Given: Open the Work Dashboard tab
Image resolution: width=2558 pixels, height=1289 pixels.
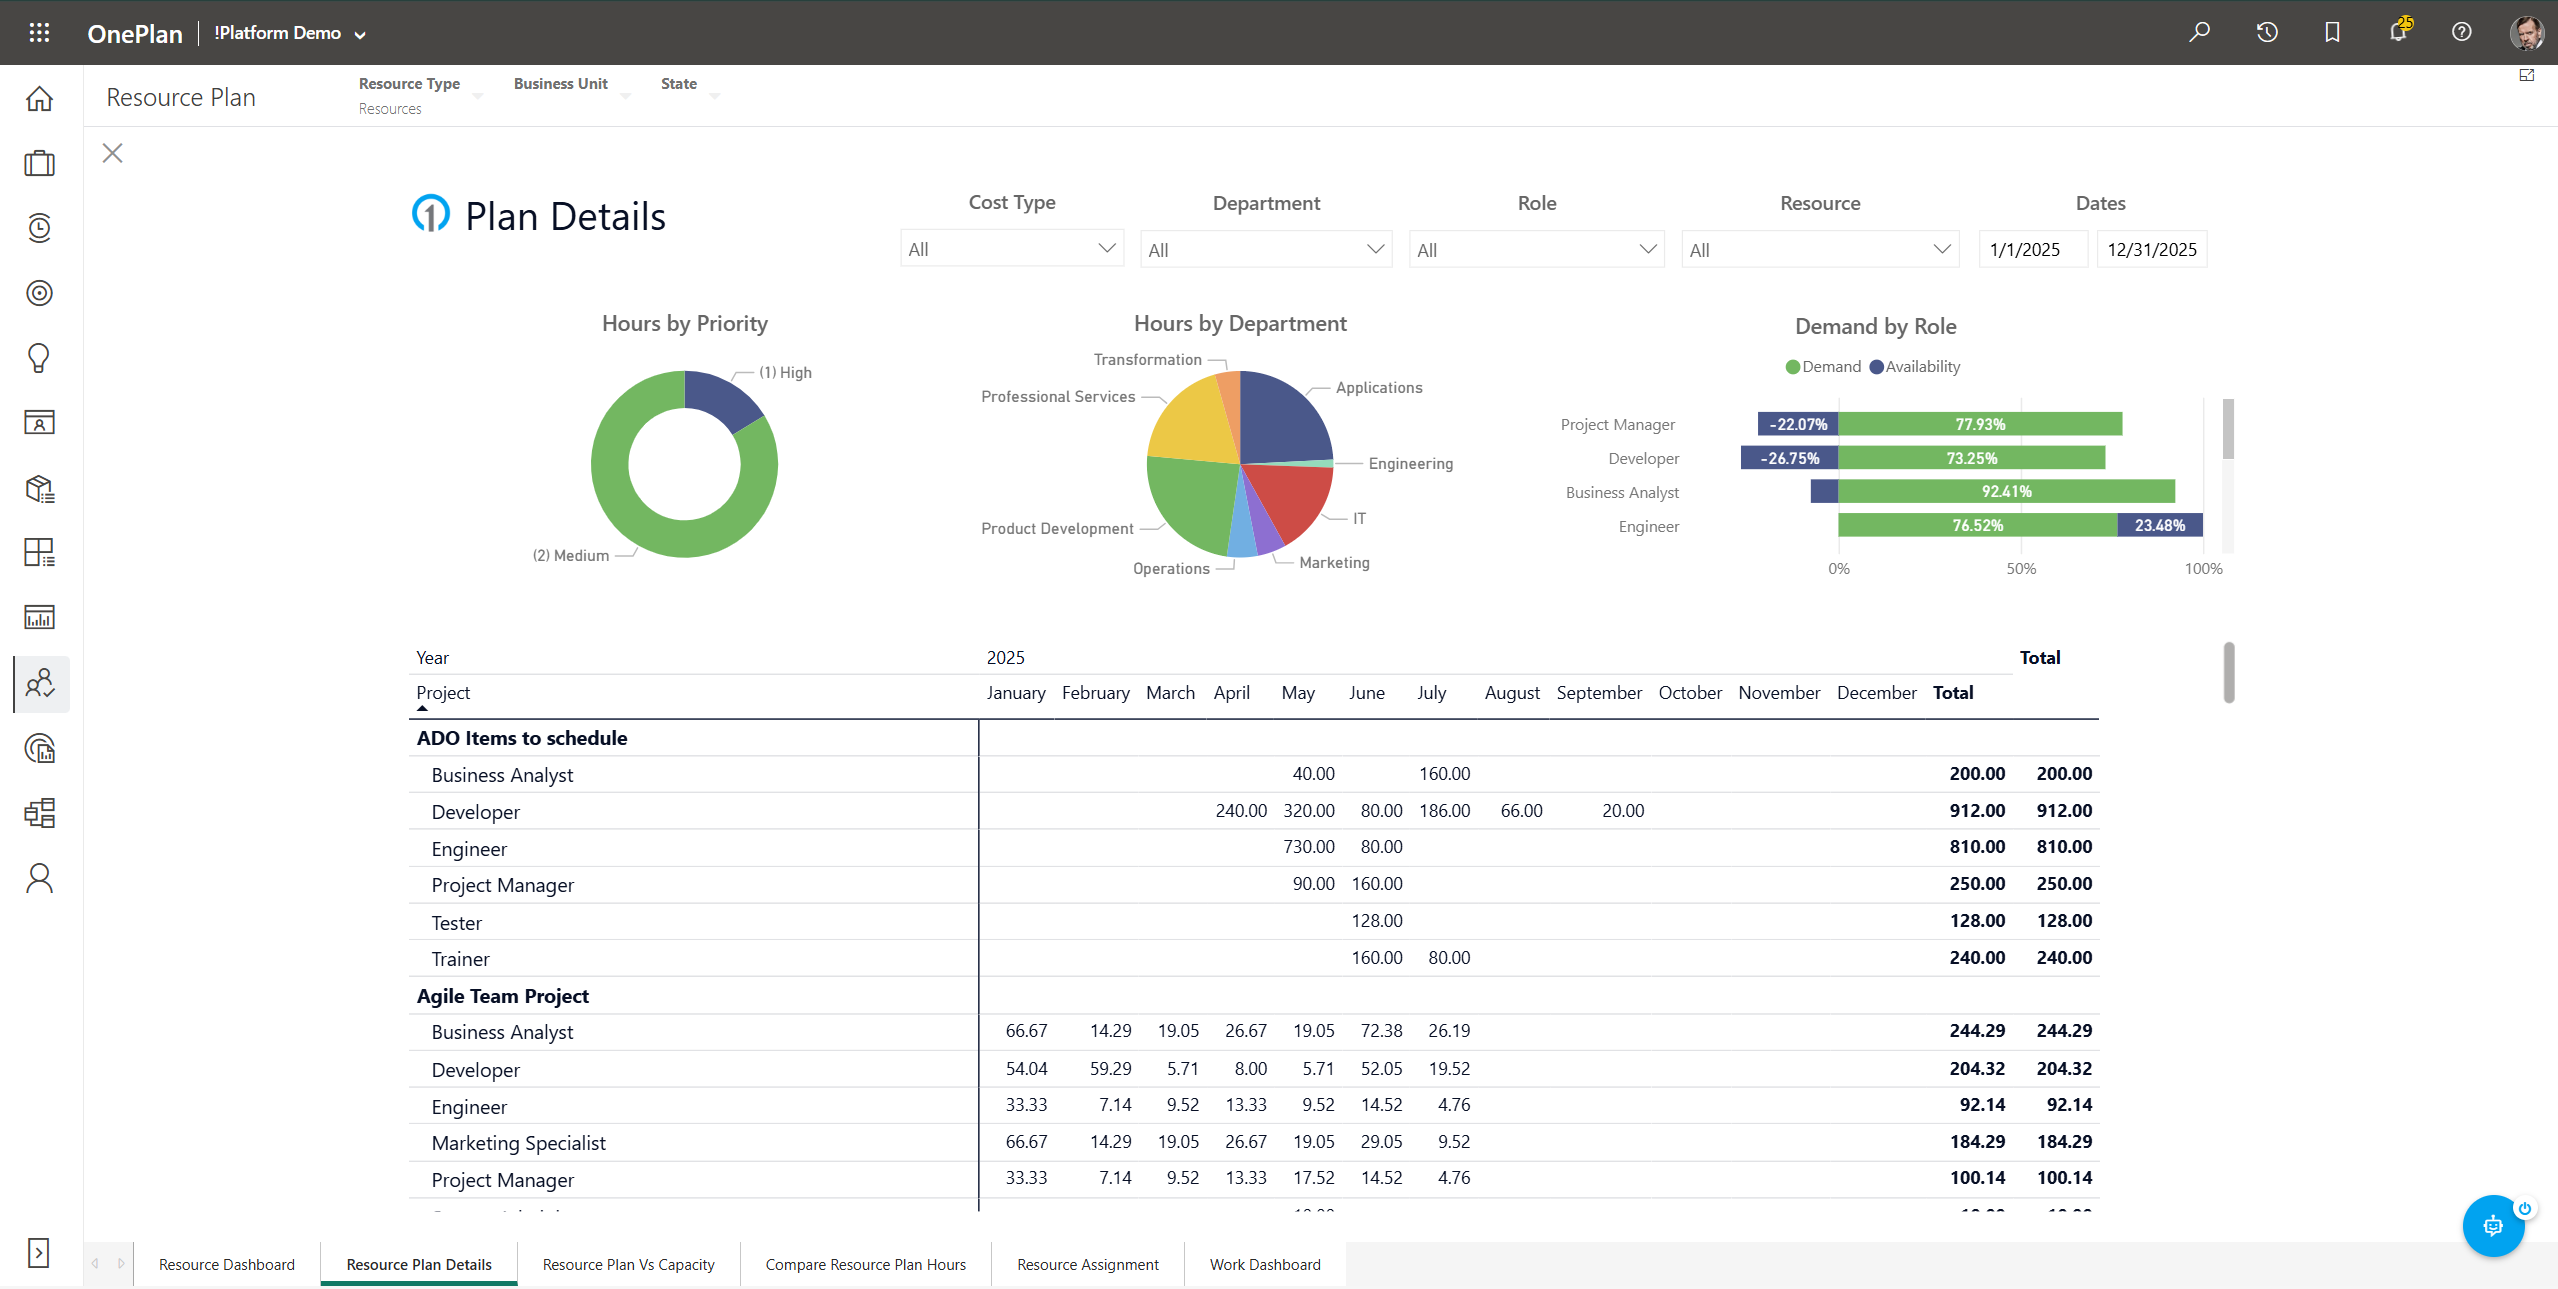Looking at the screenshot, I should pyautogui.click(x=1264, y=1264).
